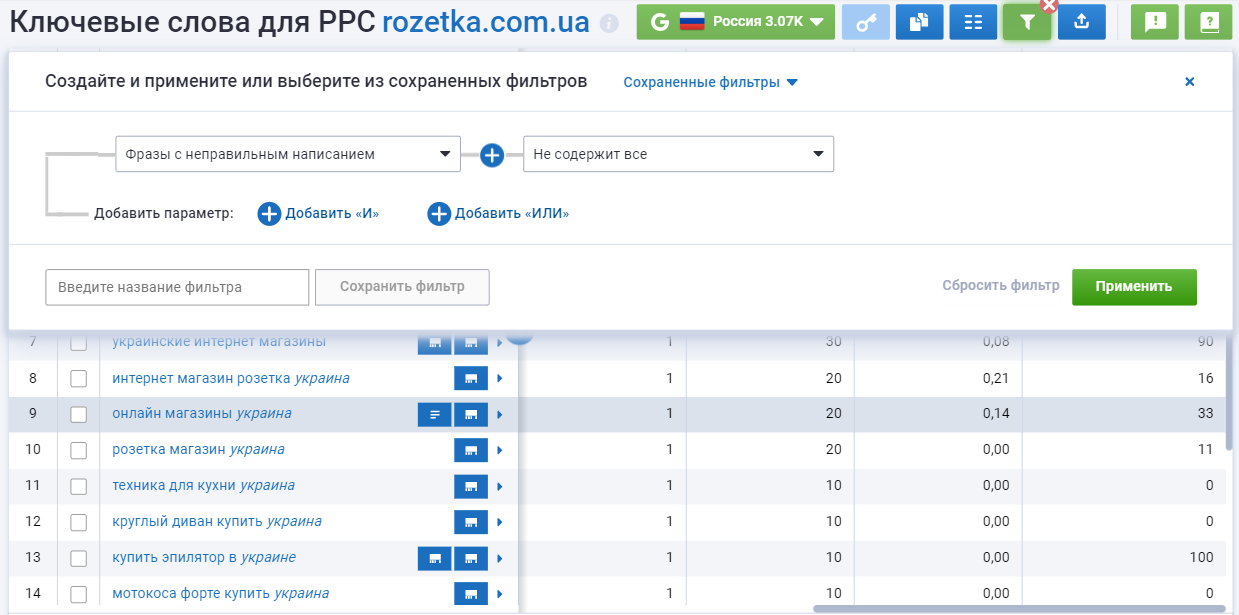Open keyword «интернет магазин розетка украина»

point(231,378)
